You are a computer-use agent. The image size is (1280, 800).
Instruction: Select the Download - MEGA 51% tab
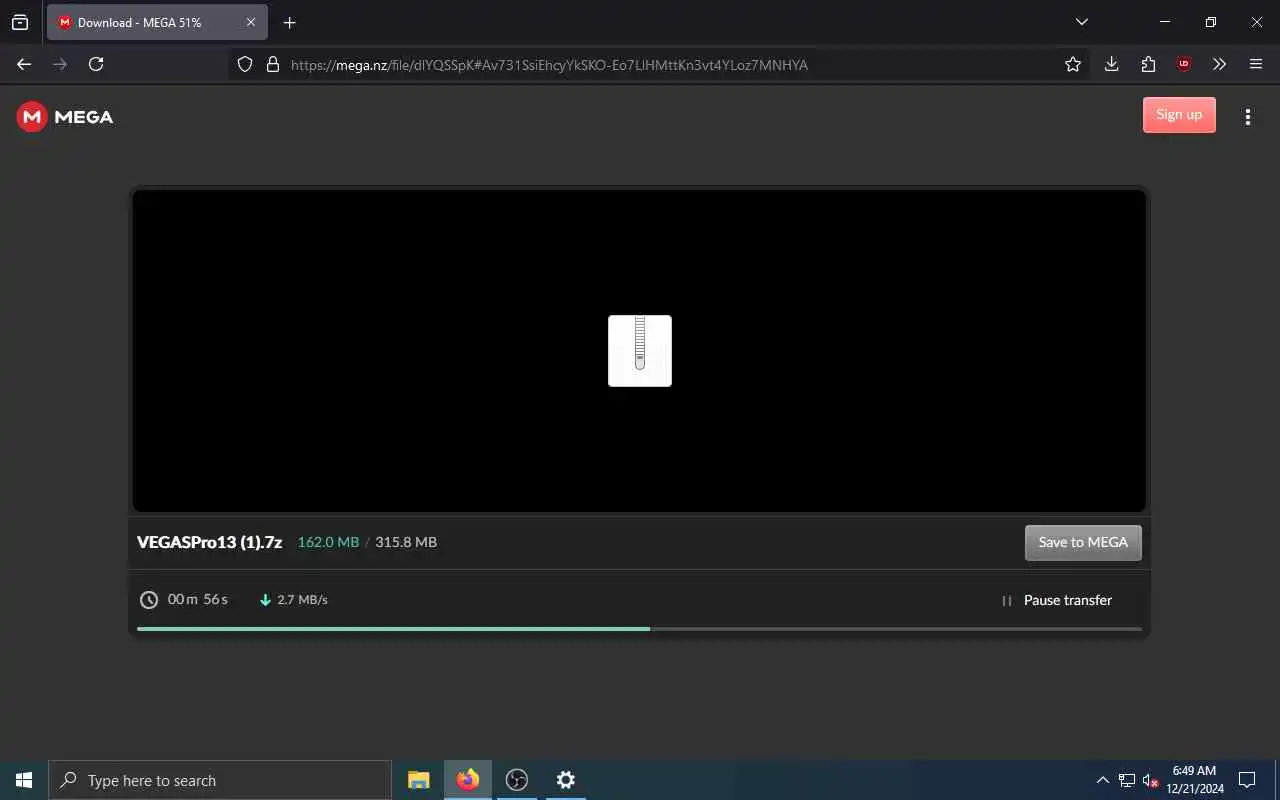(x=157, y=22)
